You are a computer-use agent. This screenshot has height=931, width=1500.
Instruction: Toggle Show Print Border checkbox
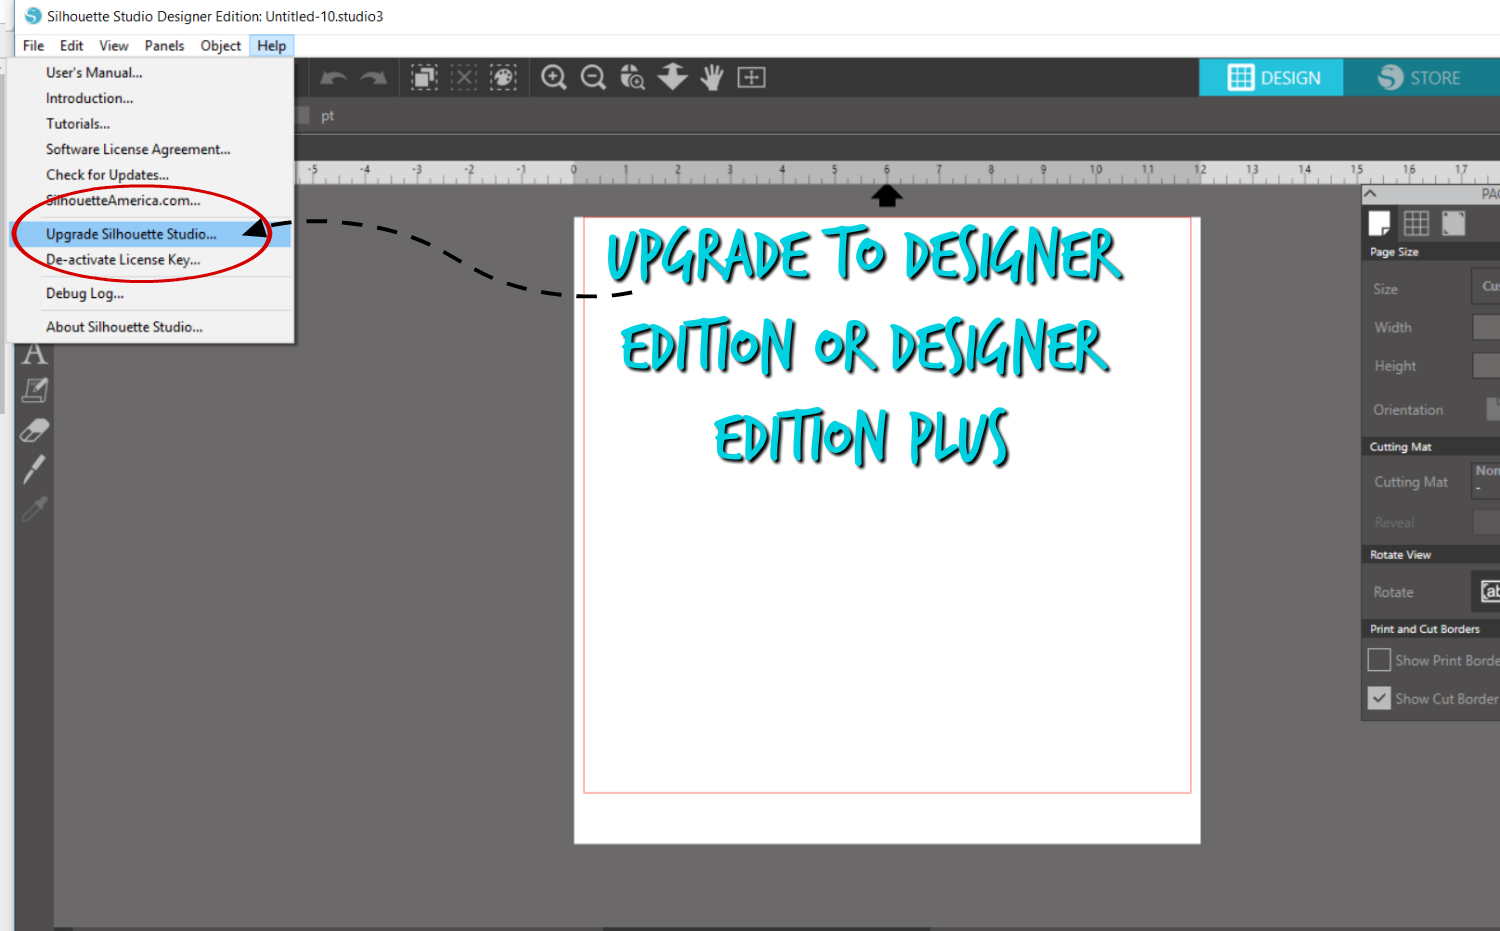pos(1379,660)
